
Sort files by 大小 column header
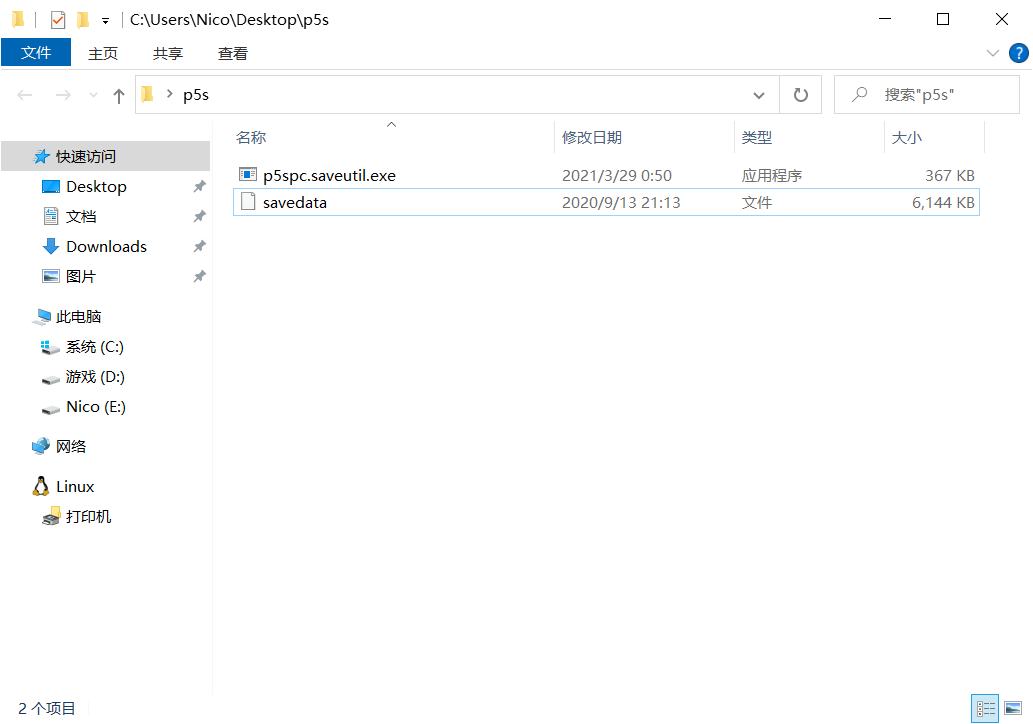tap(934, 137)
